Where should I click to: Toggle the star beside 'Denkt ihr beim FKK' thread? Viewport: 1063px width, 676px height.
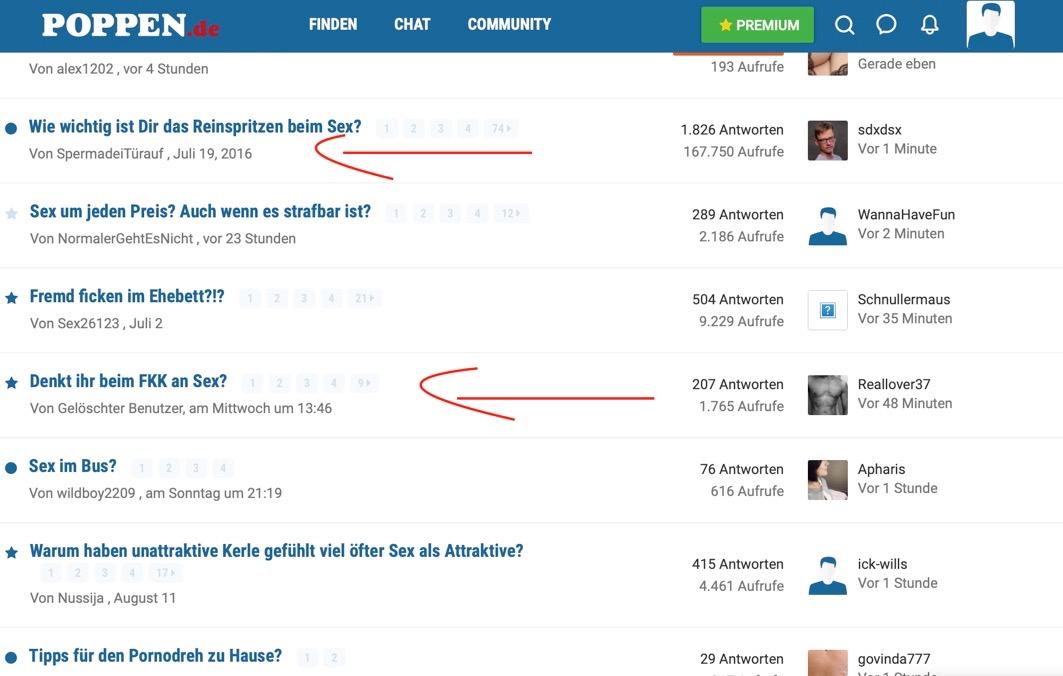[12, 383]
